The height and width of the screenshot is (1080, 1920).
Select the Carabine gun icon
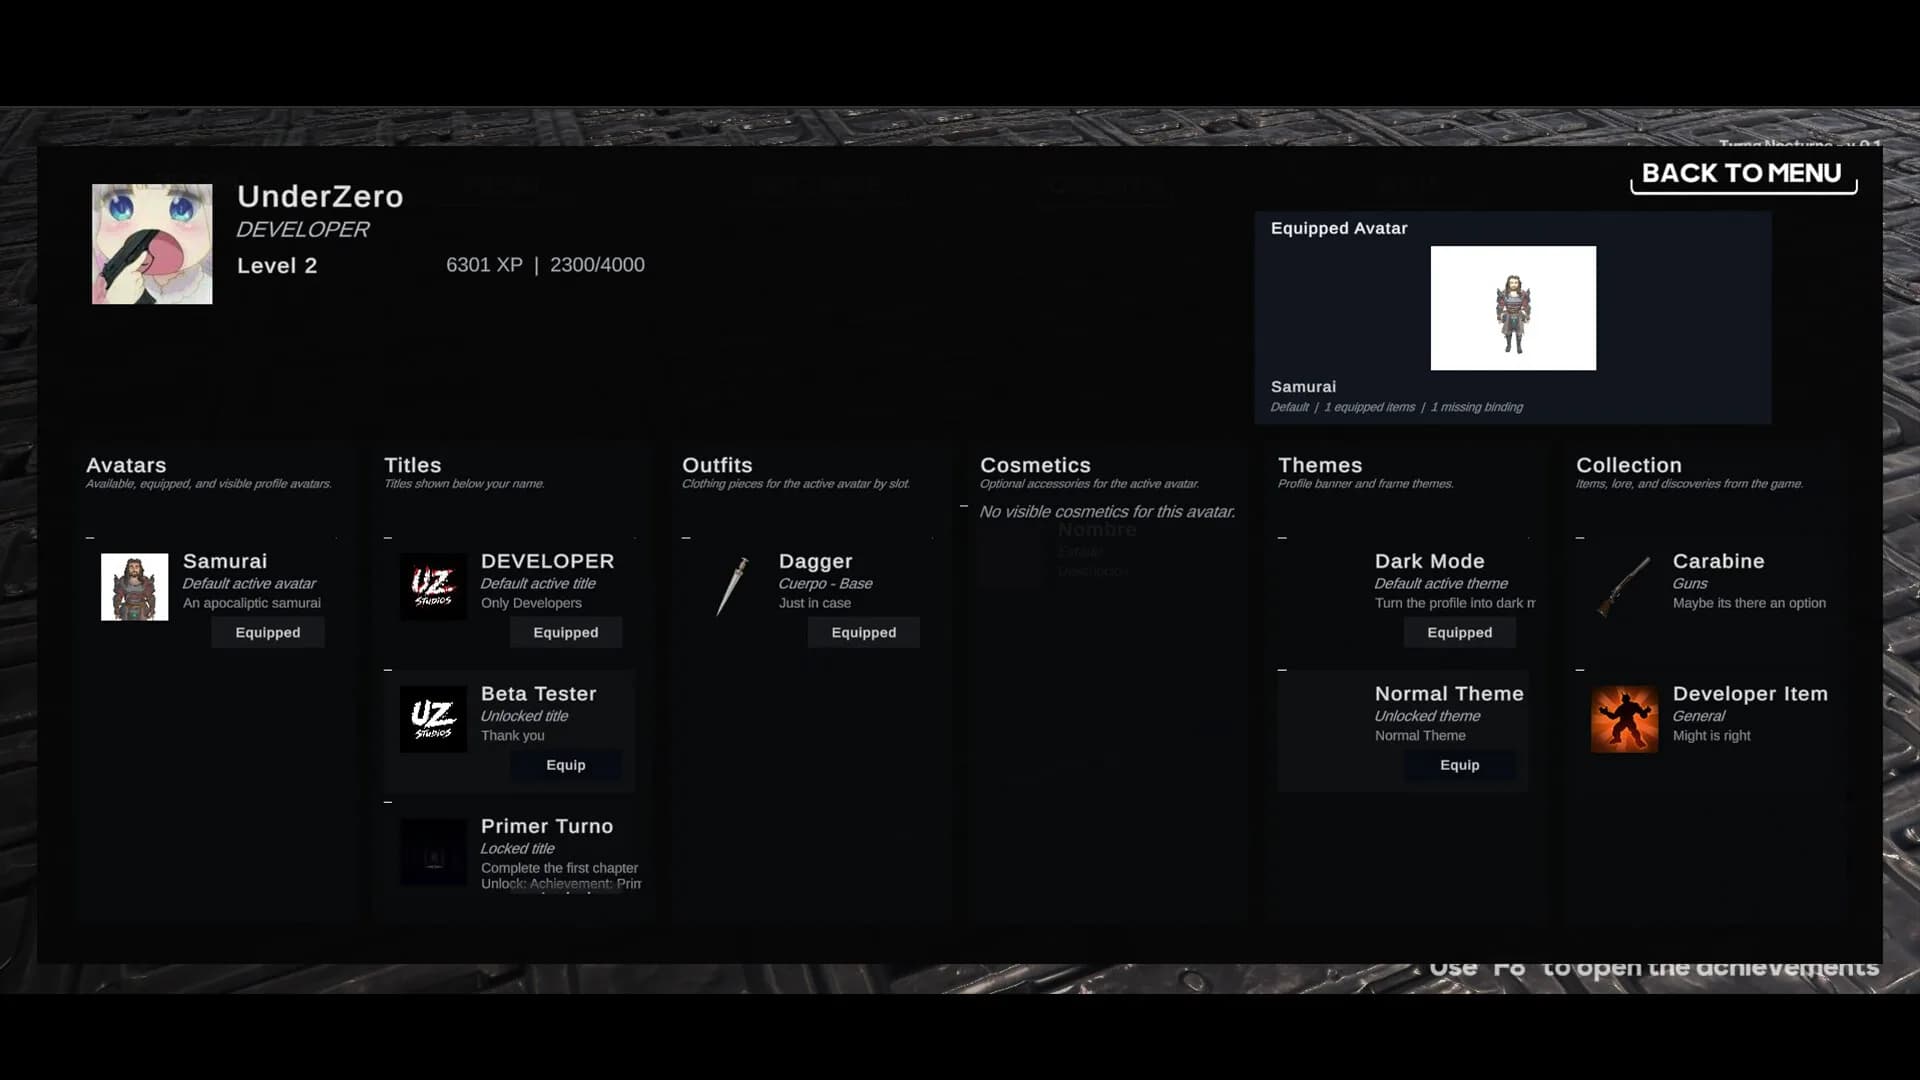[x=1624, y=587]
